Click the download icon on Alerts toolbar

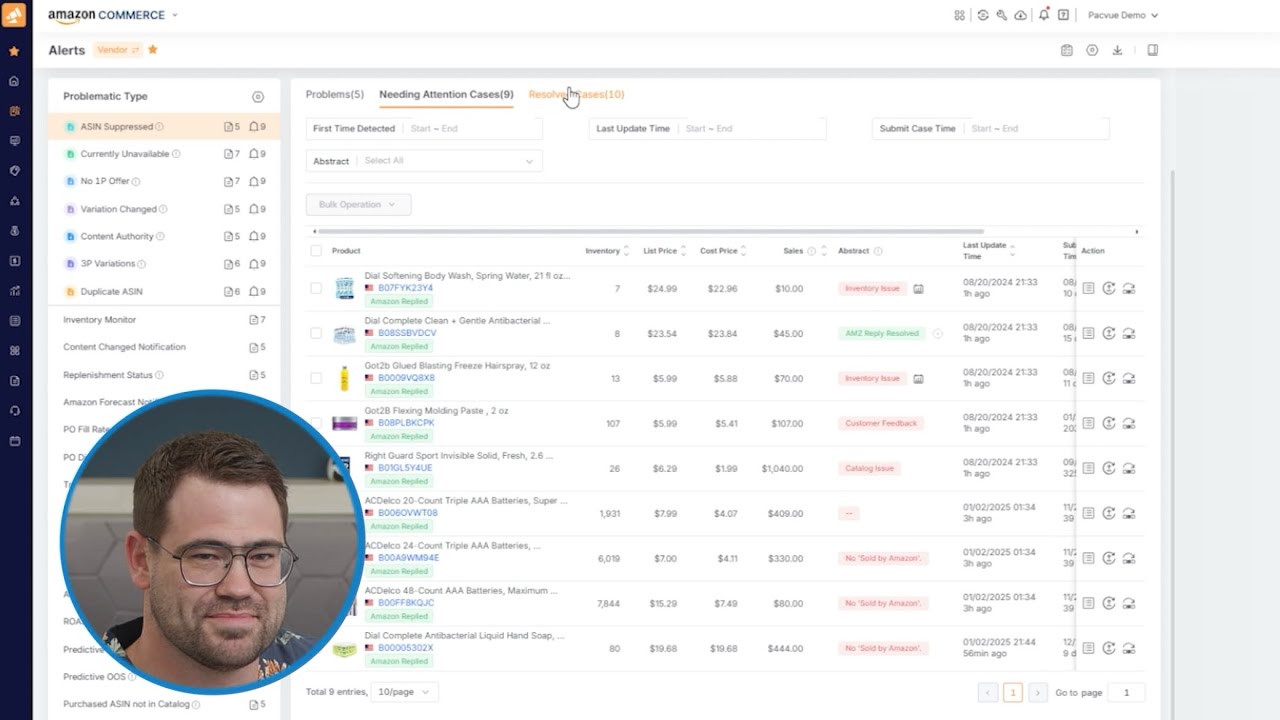(1117, 50)
